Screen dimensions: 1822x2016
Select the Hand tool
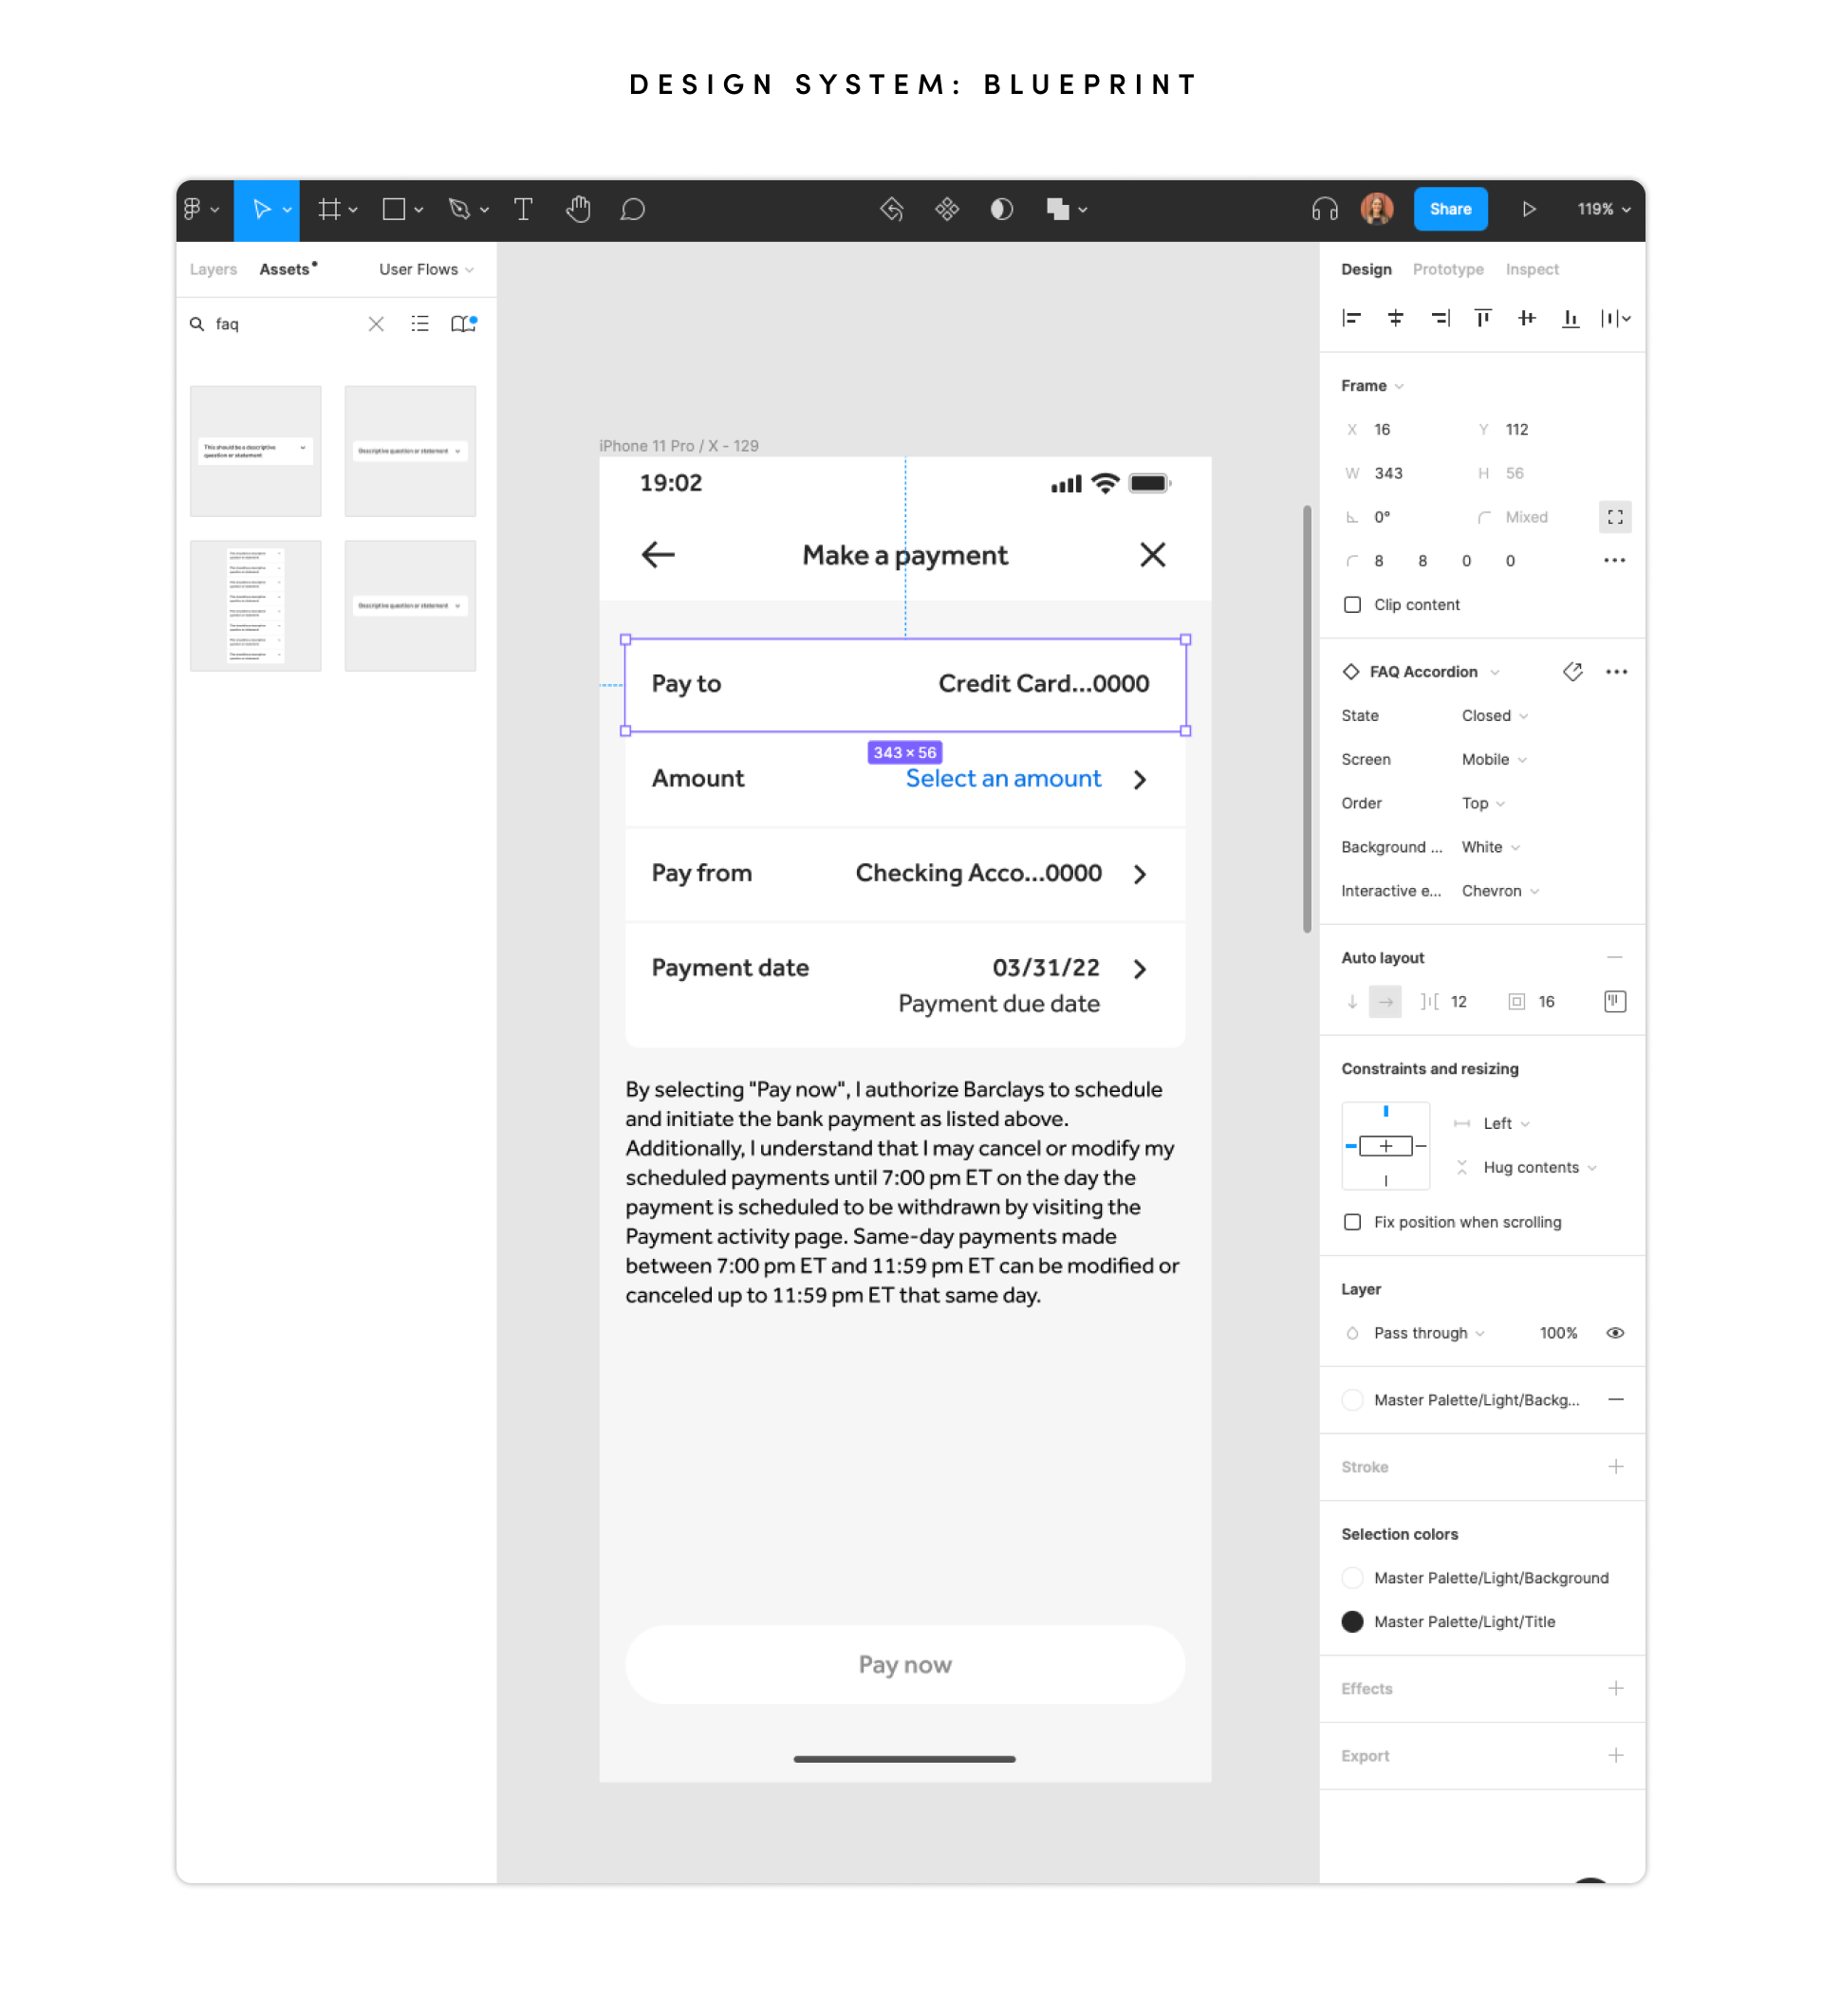pos(577,209)
